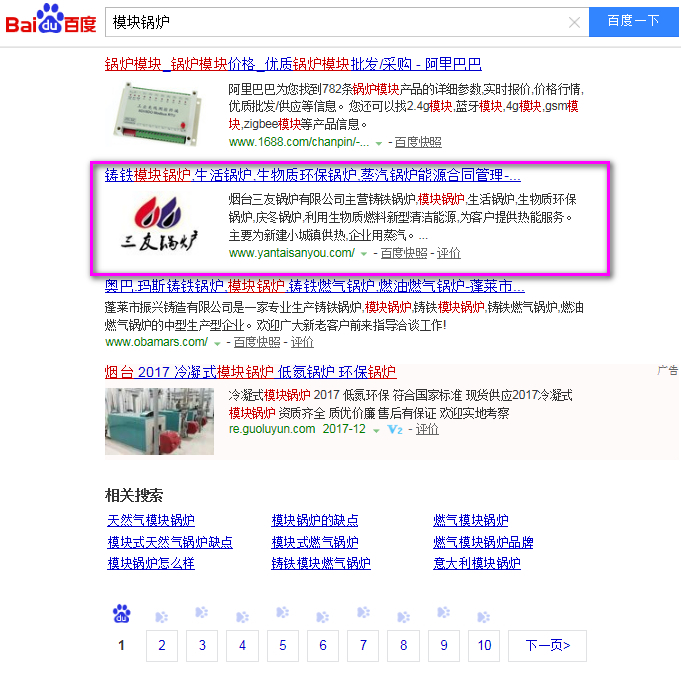The width and height of the screenshot is (681, 675).
Task: Expand dropdown arrow beside www.obamars.com URL
Action: point(217,343)
